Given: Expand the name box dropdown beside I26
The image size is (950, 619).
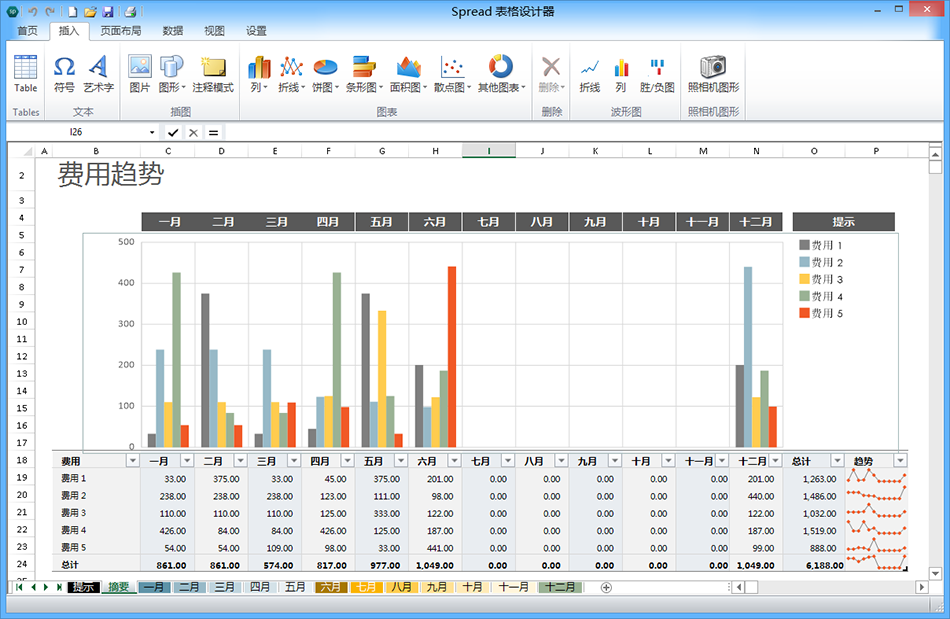Looking at the screenshot, I should (152, 132).
